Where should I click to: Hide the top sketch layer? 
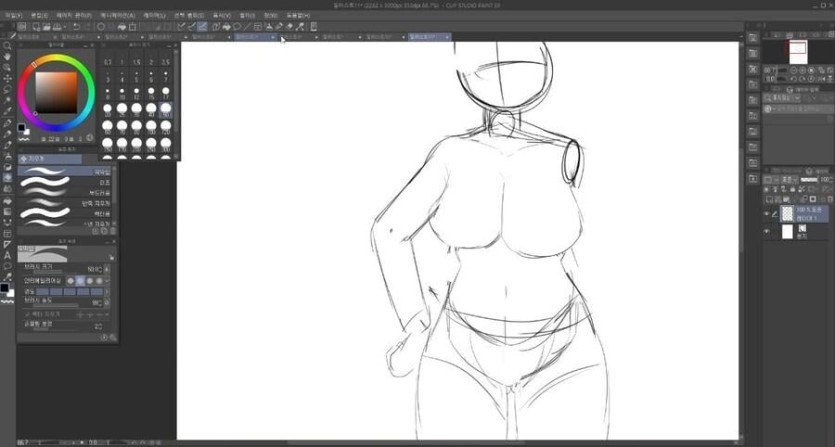[767, 212]
